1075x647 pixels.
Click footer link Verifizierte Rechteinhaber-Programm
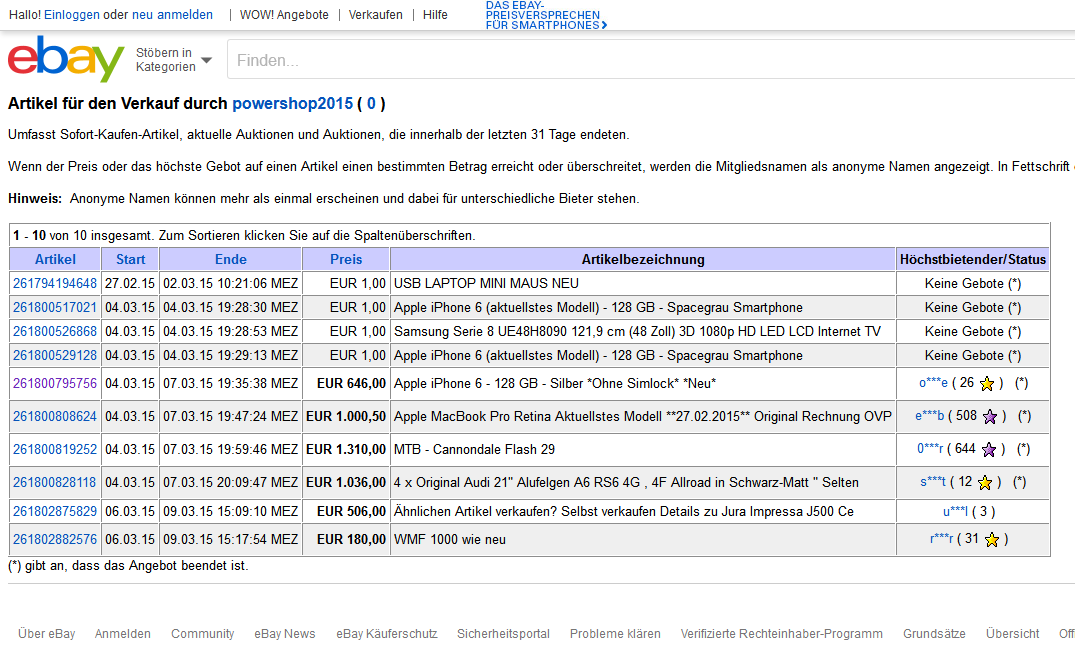782,634
